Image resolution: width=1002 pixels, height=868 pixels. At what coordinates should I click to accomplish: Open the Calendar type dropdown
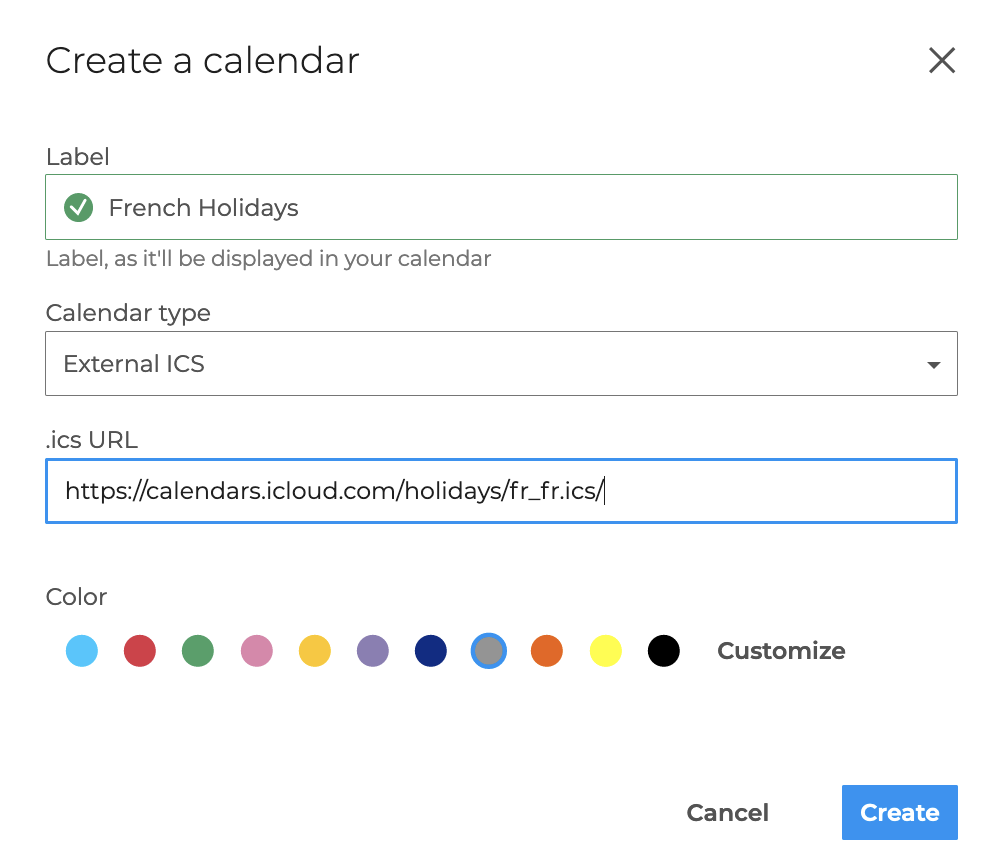point(500,364)
